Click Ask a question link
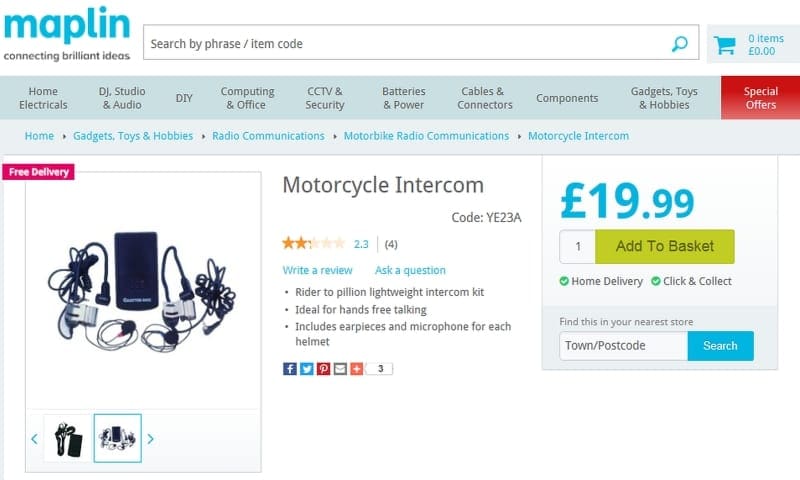The height and width of the screenshot is (480, 800). click(x=410, y=270)
